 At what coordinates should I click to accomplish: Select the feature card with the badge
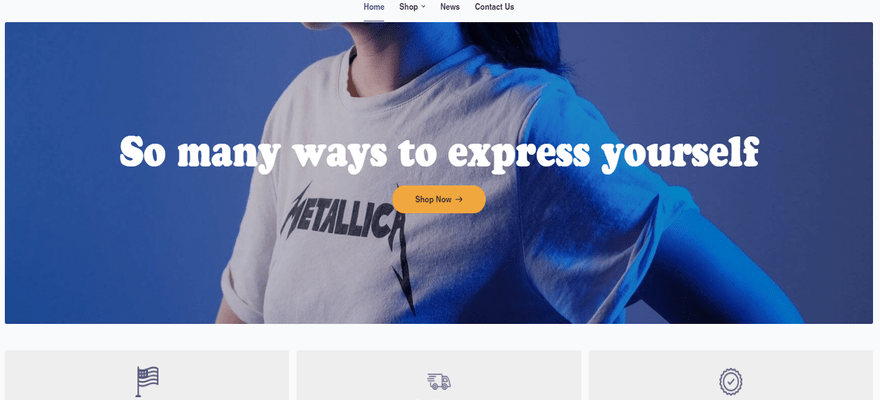[731, 375]
